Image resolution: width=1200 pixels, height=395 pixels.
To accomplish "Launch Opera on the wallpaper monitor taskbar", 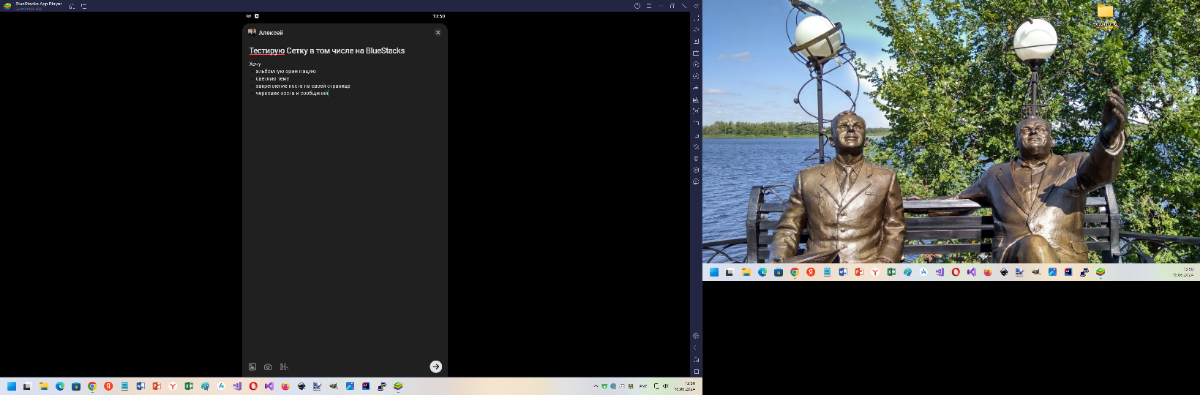I will point(955,272).
